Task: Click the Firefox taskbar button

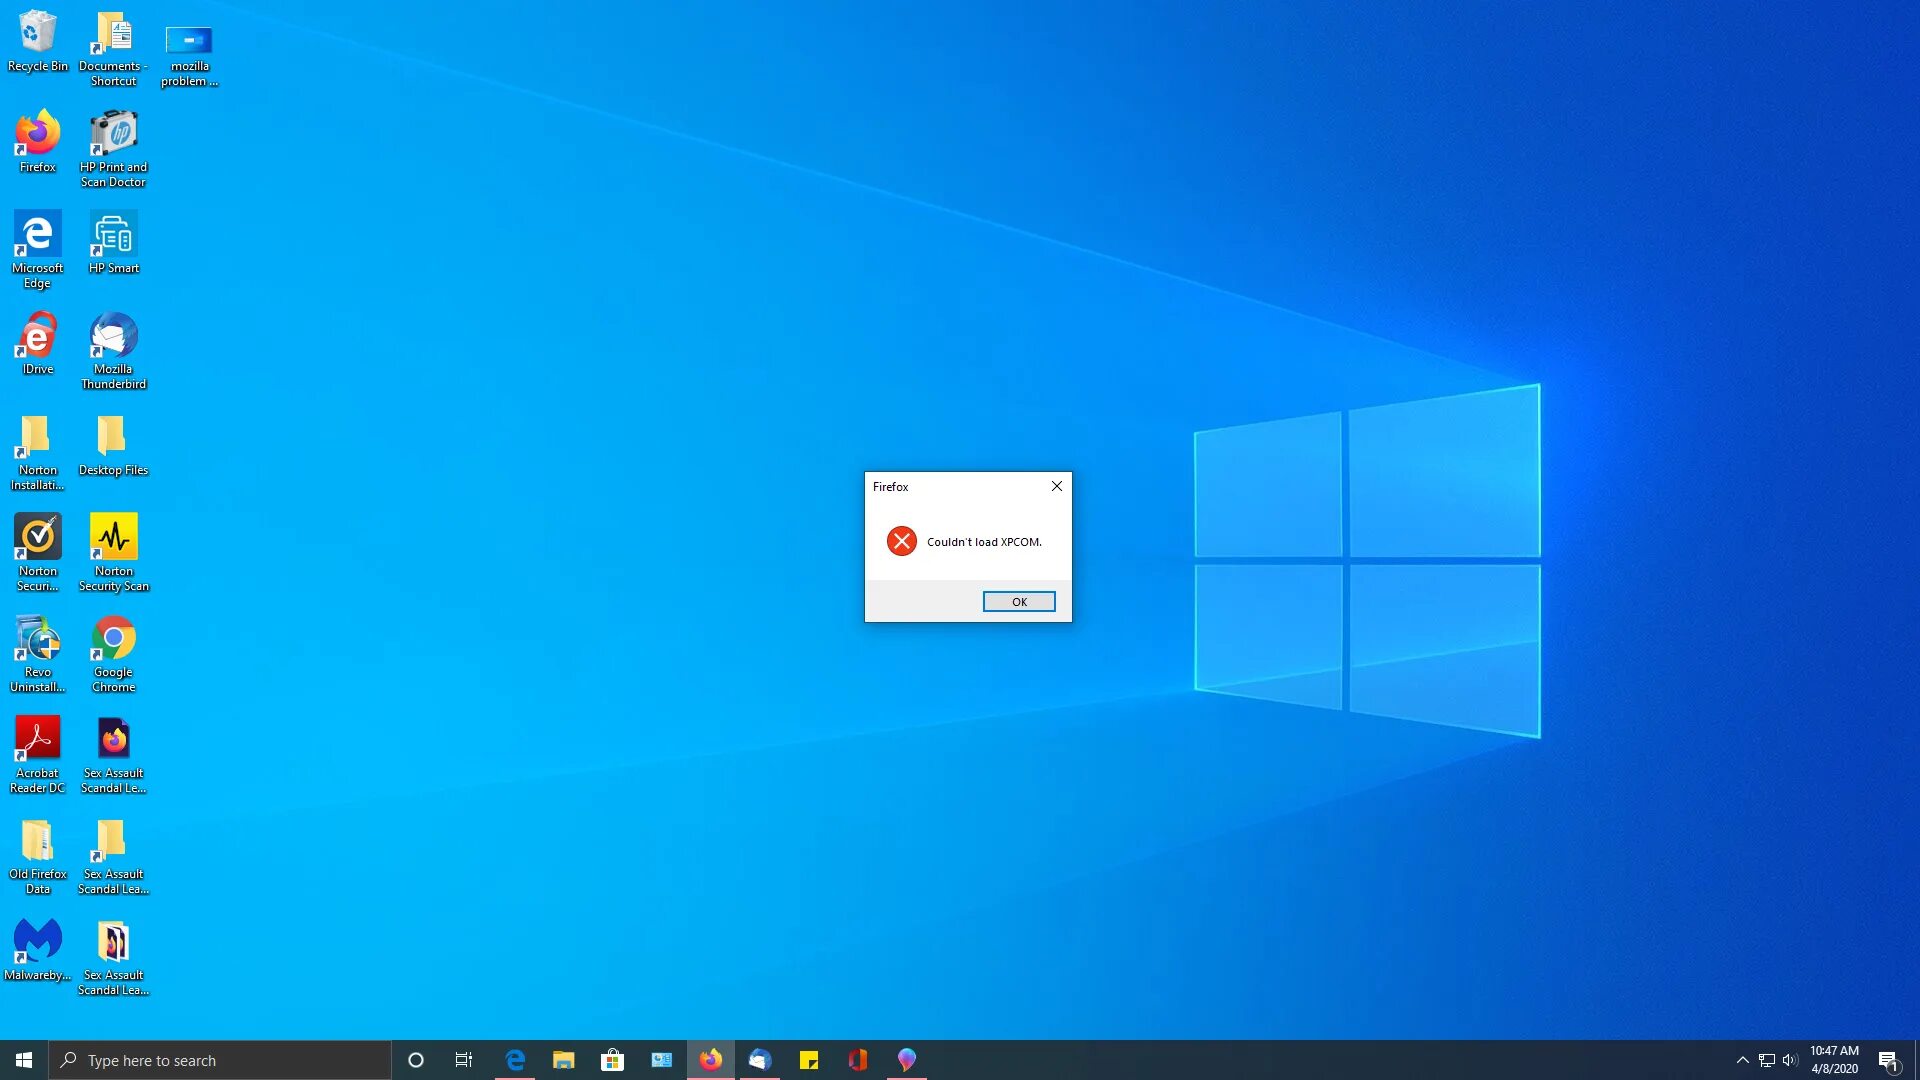Action: (x=711, y=1060)
